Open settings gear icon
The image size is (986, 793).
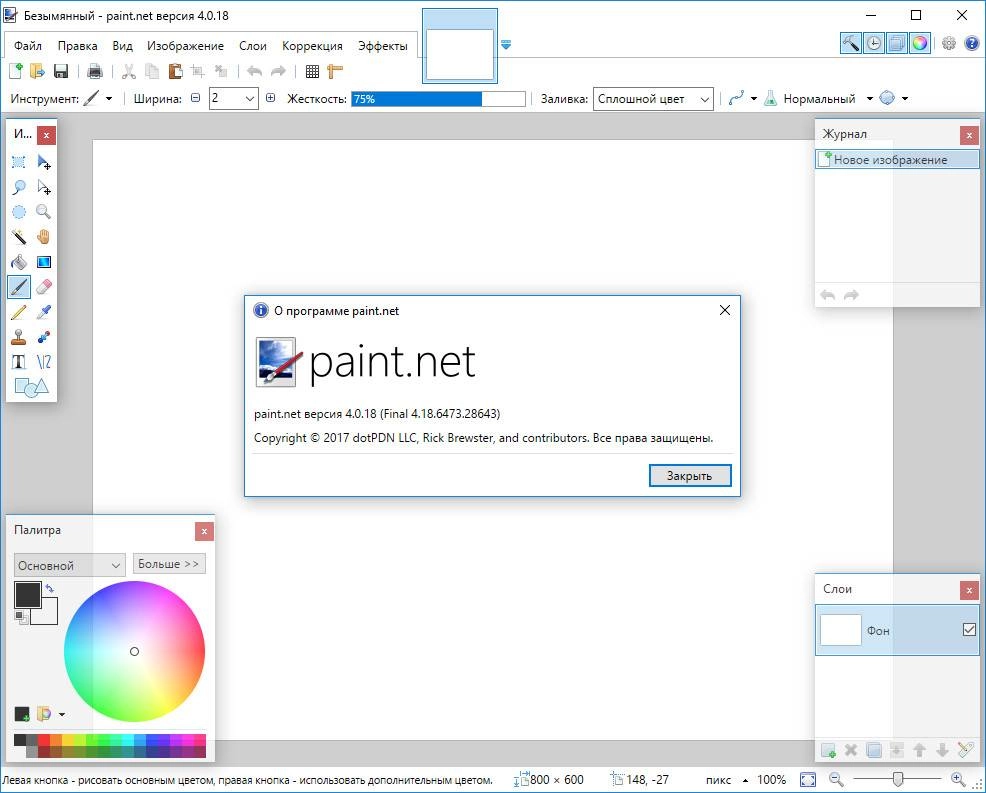949,43
